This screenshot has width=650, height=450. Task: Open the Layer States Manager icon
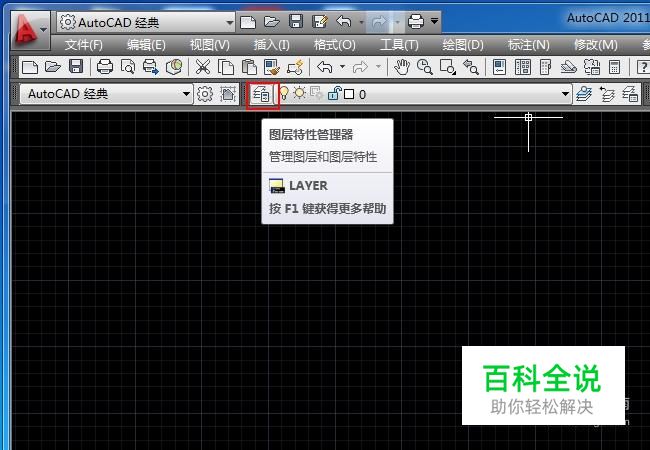click(630, 94)
